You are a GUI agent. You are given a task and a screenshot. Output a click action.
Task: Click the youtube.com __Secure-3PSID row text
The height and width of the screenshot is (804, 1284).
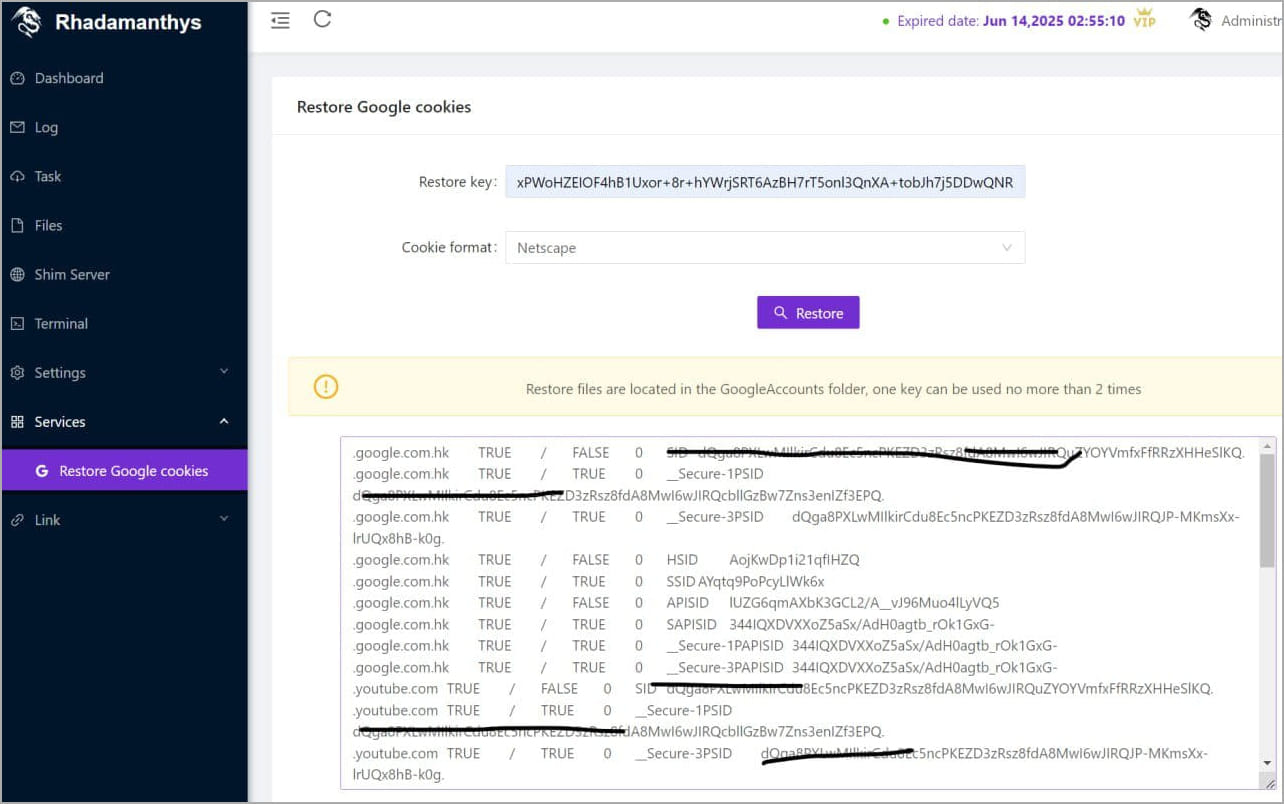780,764
